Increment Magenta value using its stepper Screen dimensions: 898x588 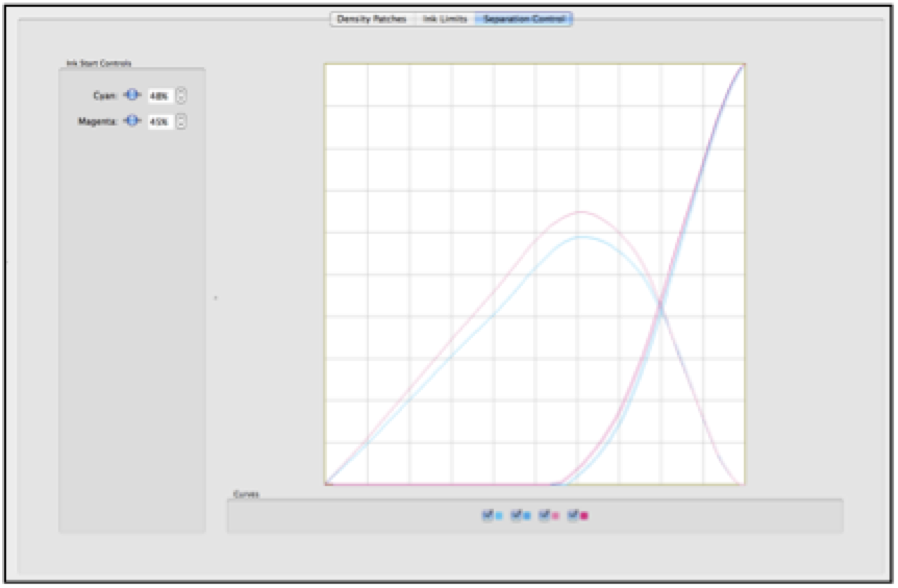pos(182,117)
